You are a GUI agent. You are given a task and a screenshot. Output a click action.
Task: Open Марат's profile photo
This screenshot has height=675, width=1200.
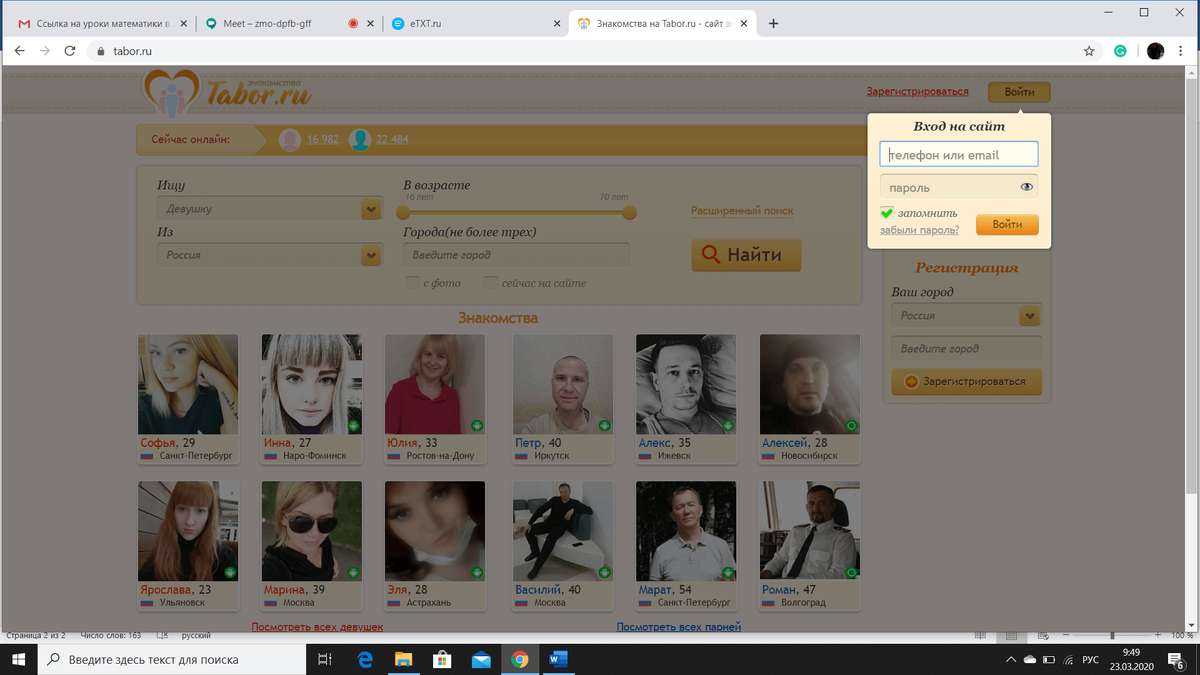[686, 531]
